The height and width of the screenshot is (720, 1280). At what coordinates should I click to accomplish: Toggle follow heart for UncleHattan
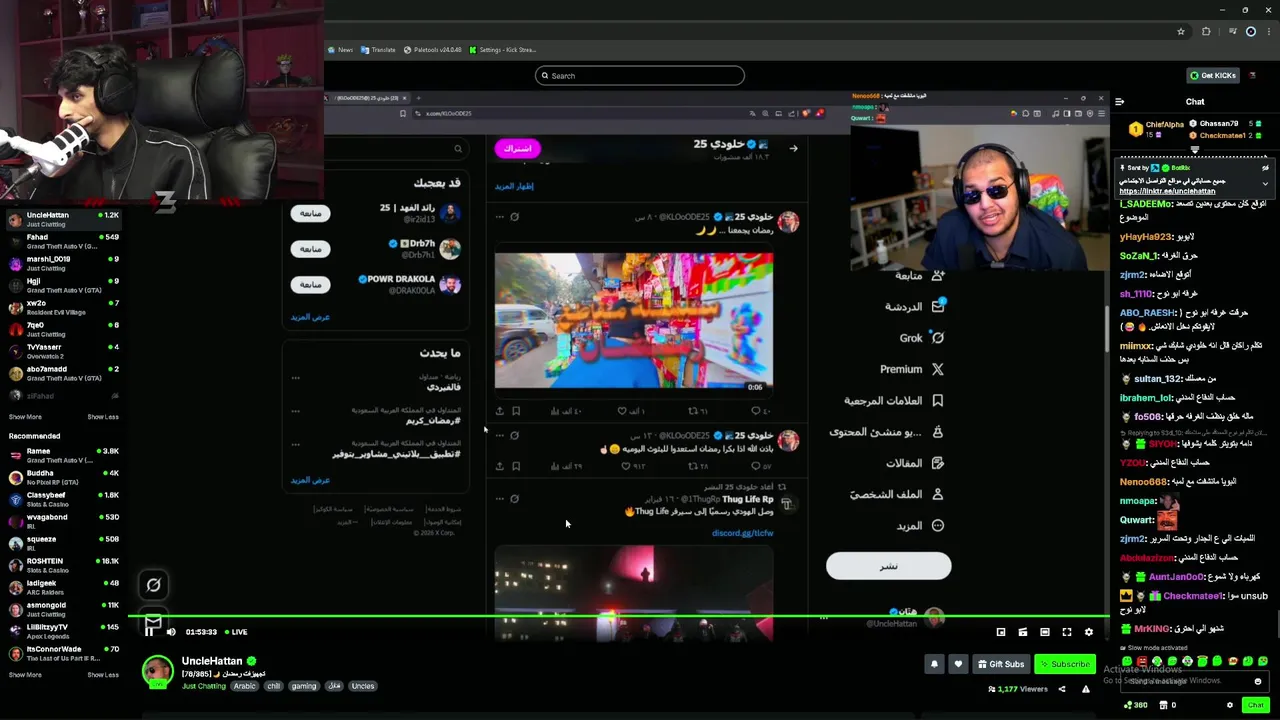pyautogui.click(x=958, y=664)
